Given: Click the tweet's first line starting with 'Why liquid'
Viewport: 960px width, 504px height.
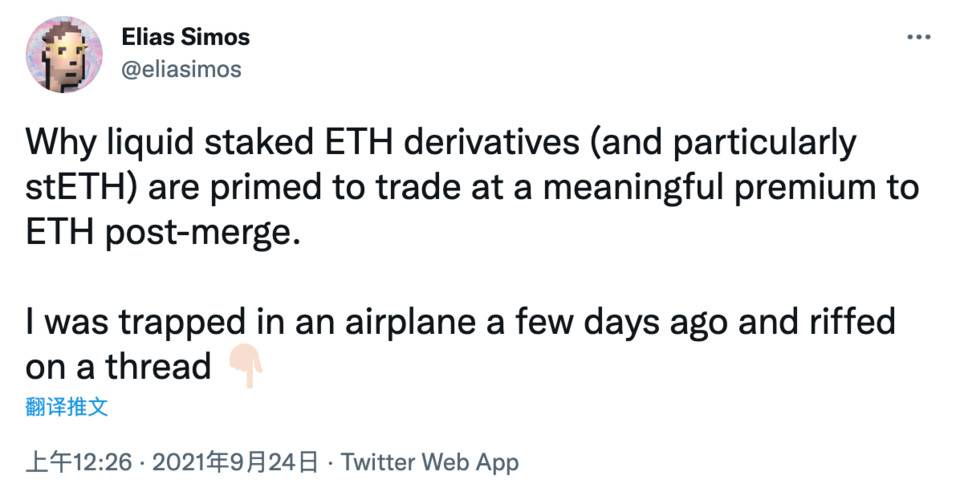Looking at the screenshot, I should coord(441,143).
